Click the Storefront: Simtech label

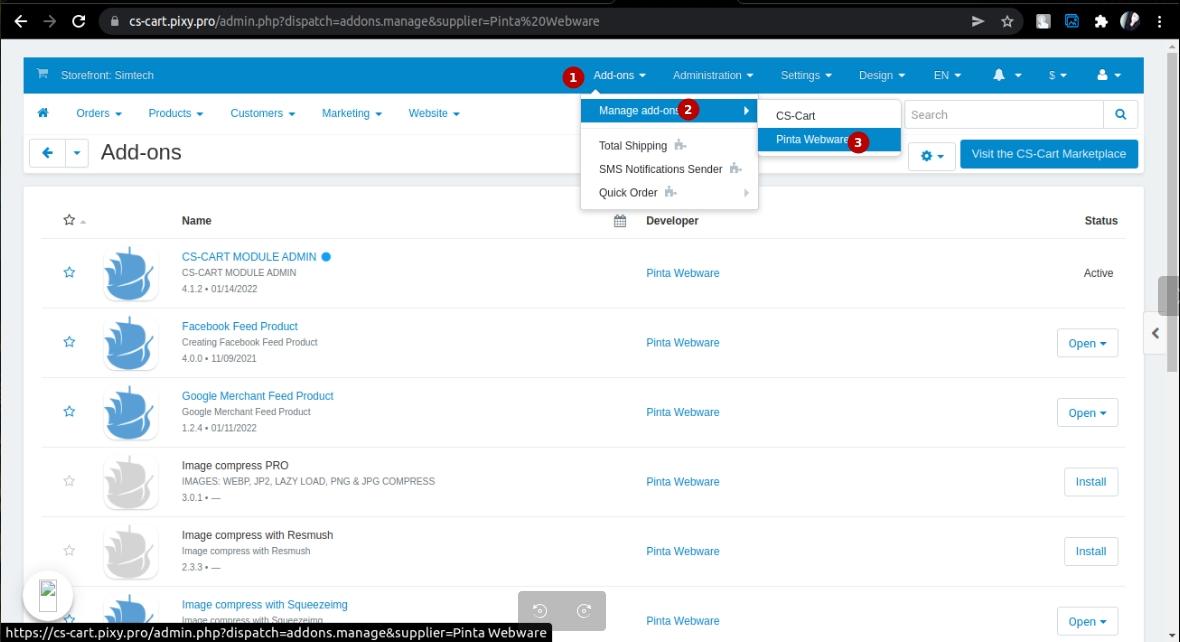[107, 75]
